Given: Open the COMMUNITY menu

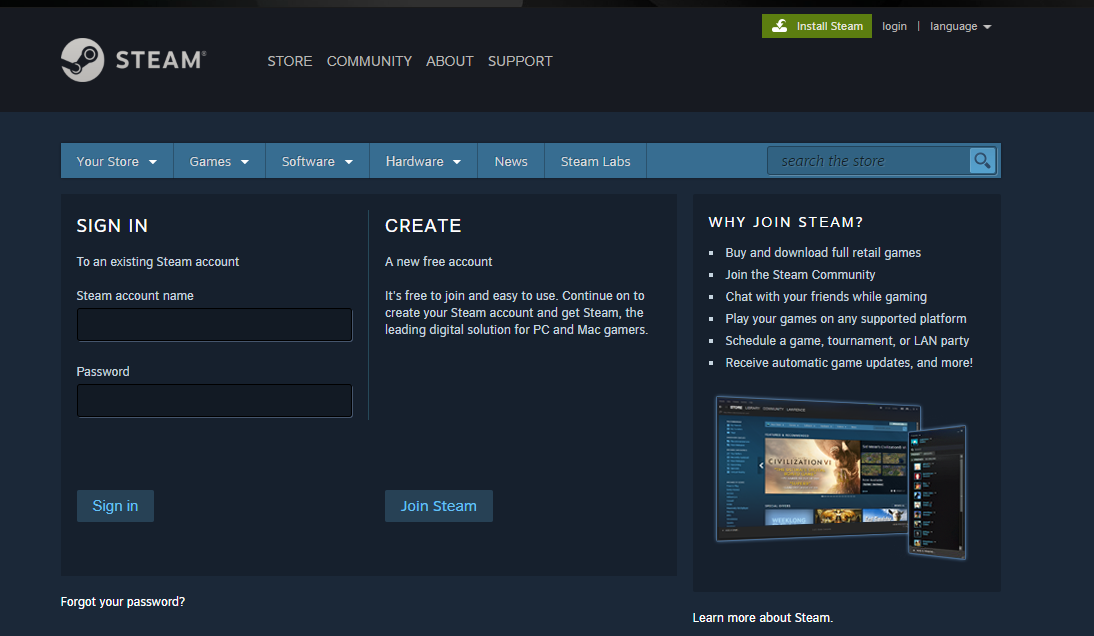Looking at the screenshot, I should 369,61.
